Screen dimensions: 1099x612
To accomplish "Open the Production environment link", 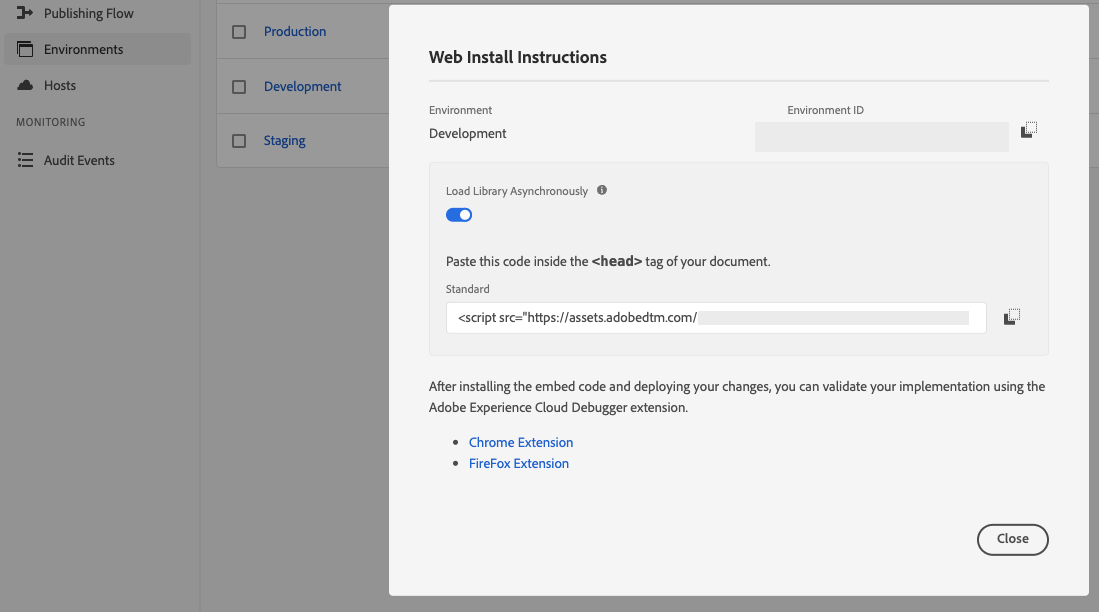I will click(x=295, y=32).
